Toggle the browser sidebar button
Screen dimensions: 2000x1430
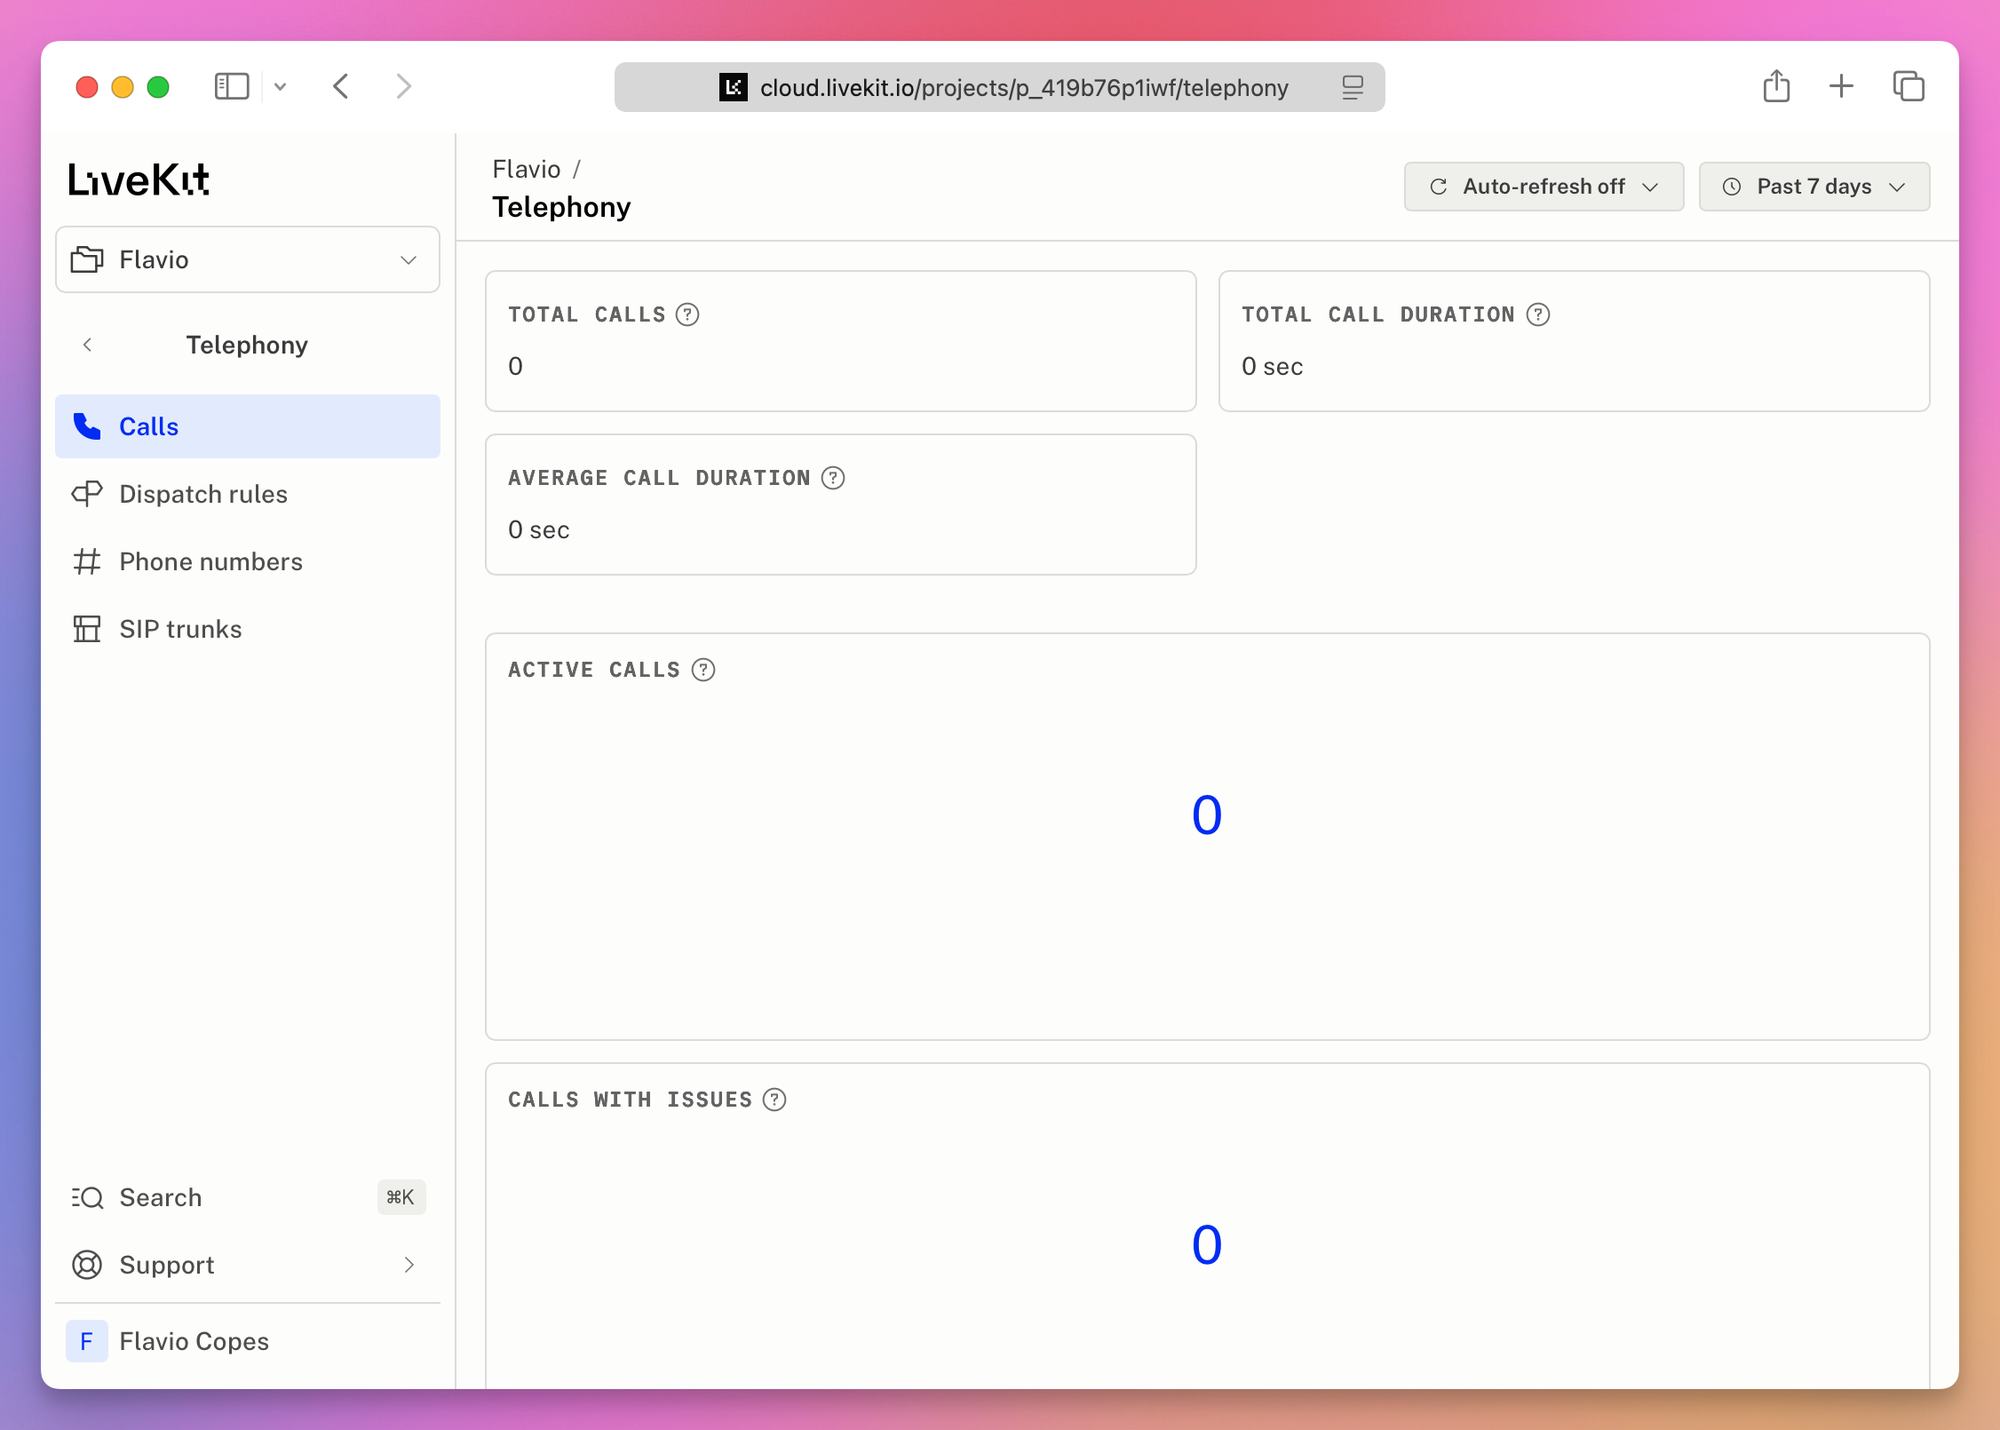232,87
